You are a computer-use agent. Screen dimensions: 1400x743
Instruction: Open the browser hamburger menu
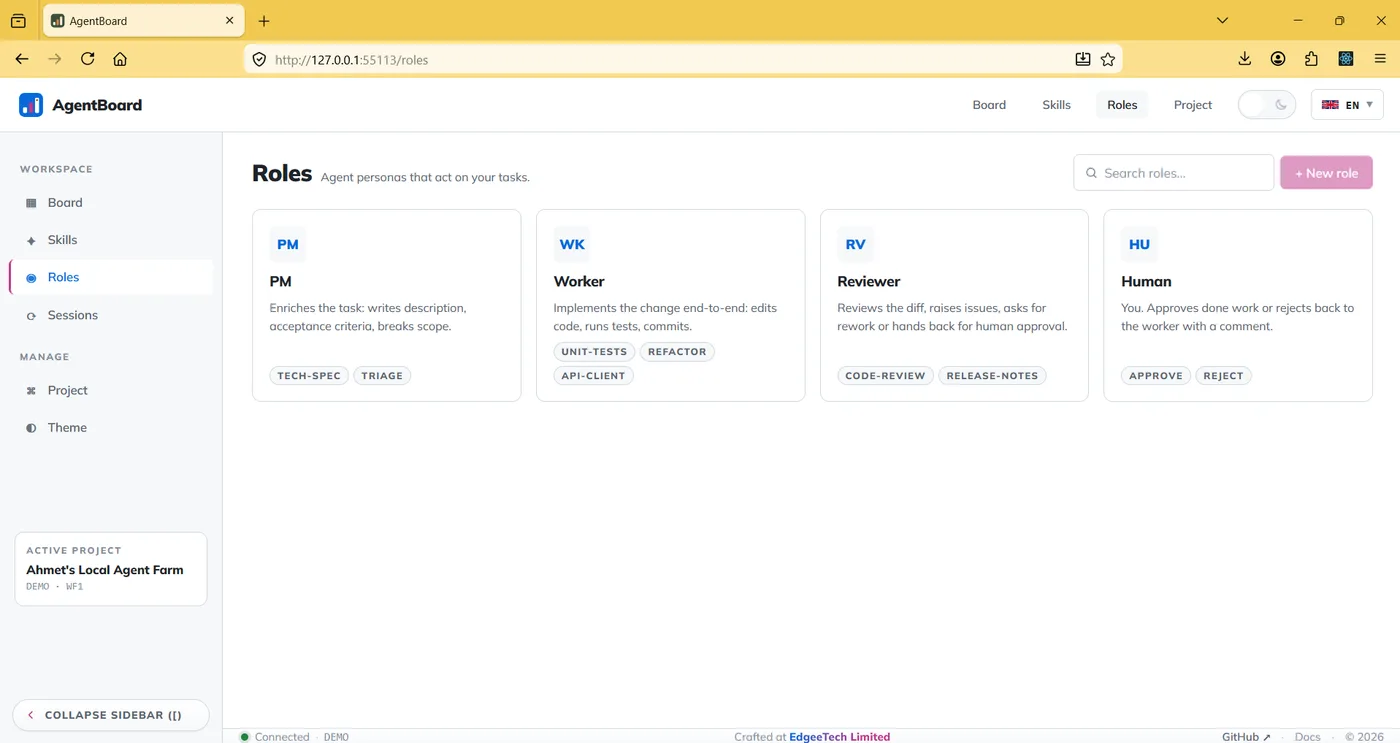1380,59
